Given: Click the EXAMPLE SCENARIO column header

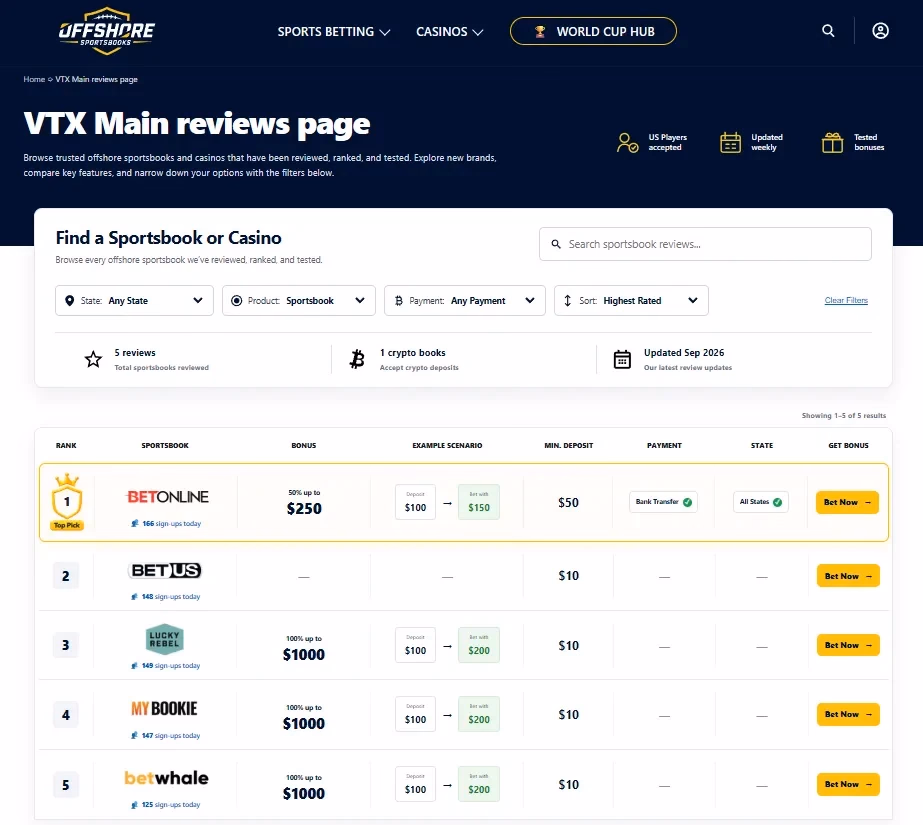Looking at the screenshot, I should pyautogui.click(x=447, y=445).
